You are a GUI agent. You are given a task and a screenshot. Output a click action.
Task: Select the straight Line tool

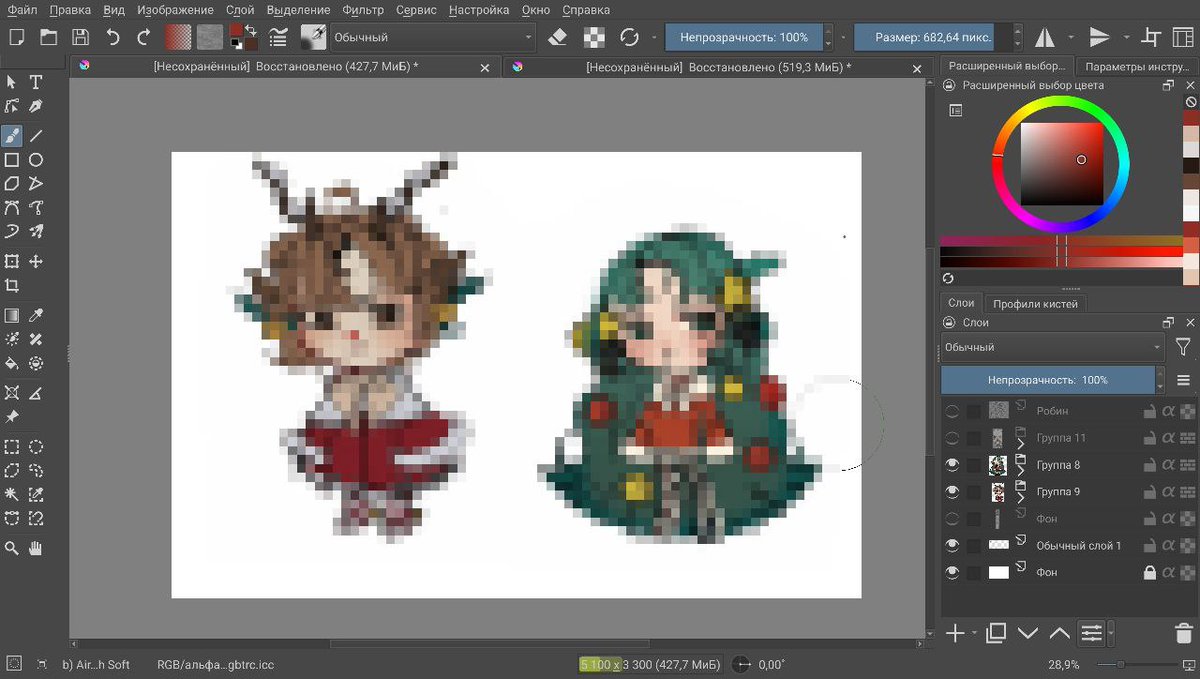[36, 135]
